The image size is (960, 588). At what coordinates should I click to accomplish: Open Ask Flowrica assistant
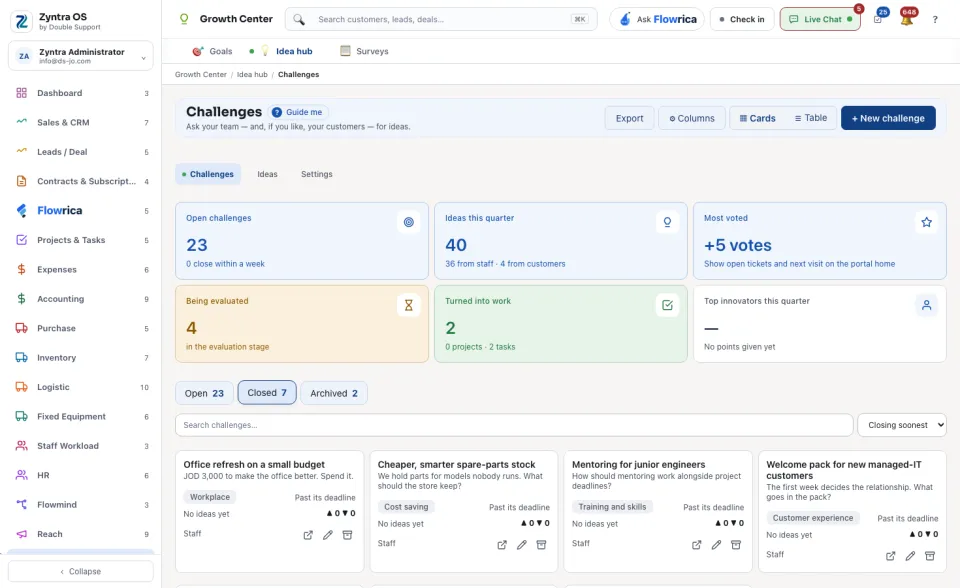click(x=657, y=19)
